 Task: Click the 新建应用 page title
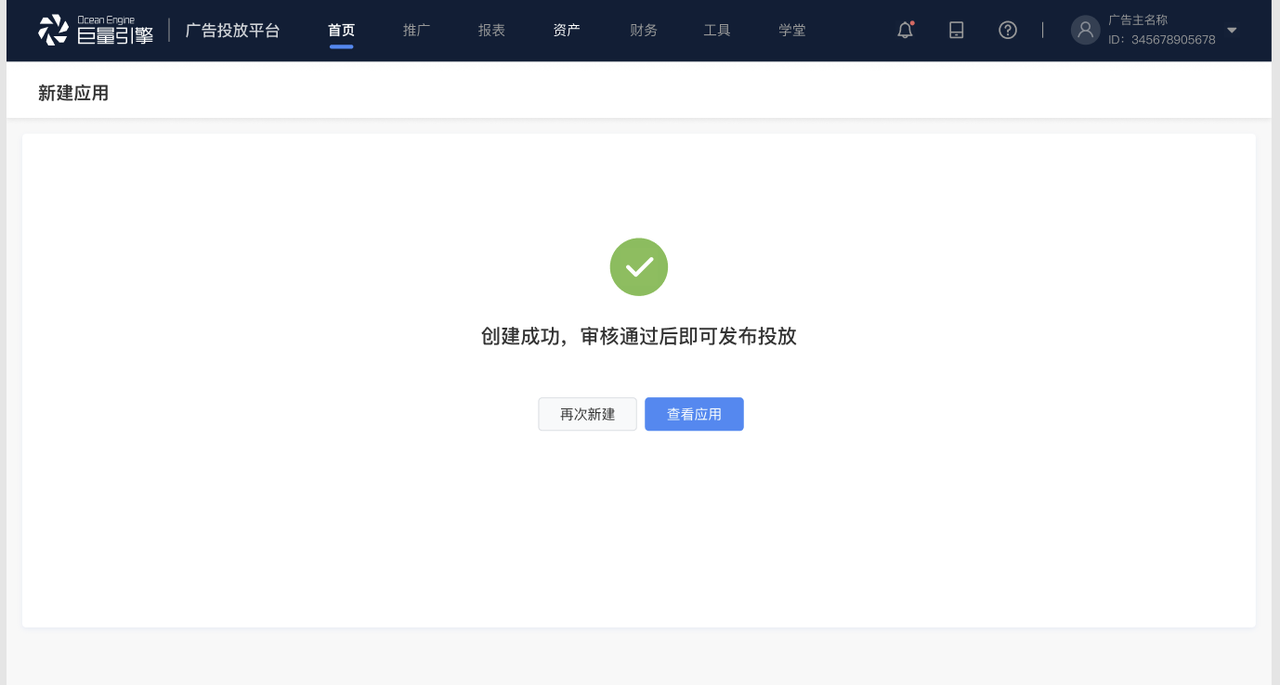74,92
